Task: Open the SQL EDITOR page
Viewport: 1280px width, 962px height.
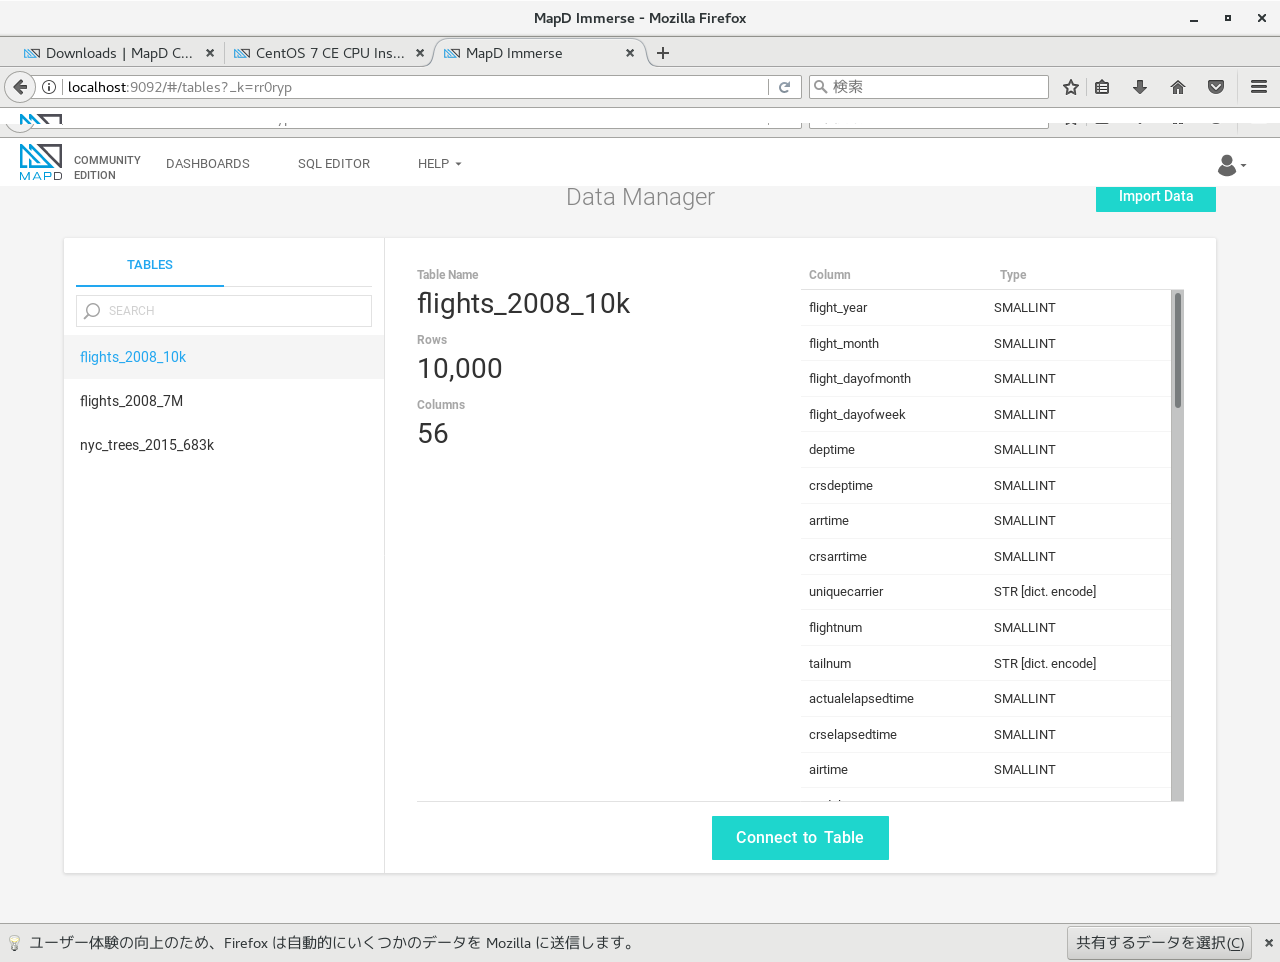Action: click(x=334, y=164)
